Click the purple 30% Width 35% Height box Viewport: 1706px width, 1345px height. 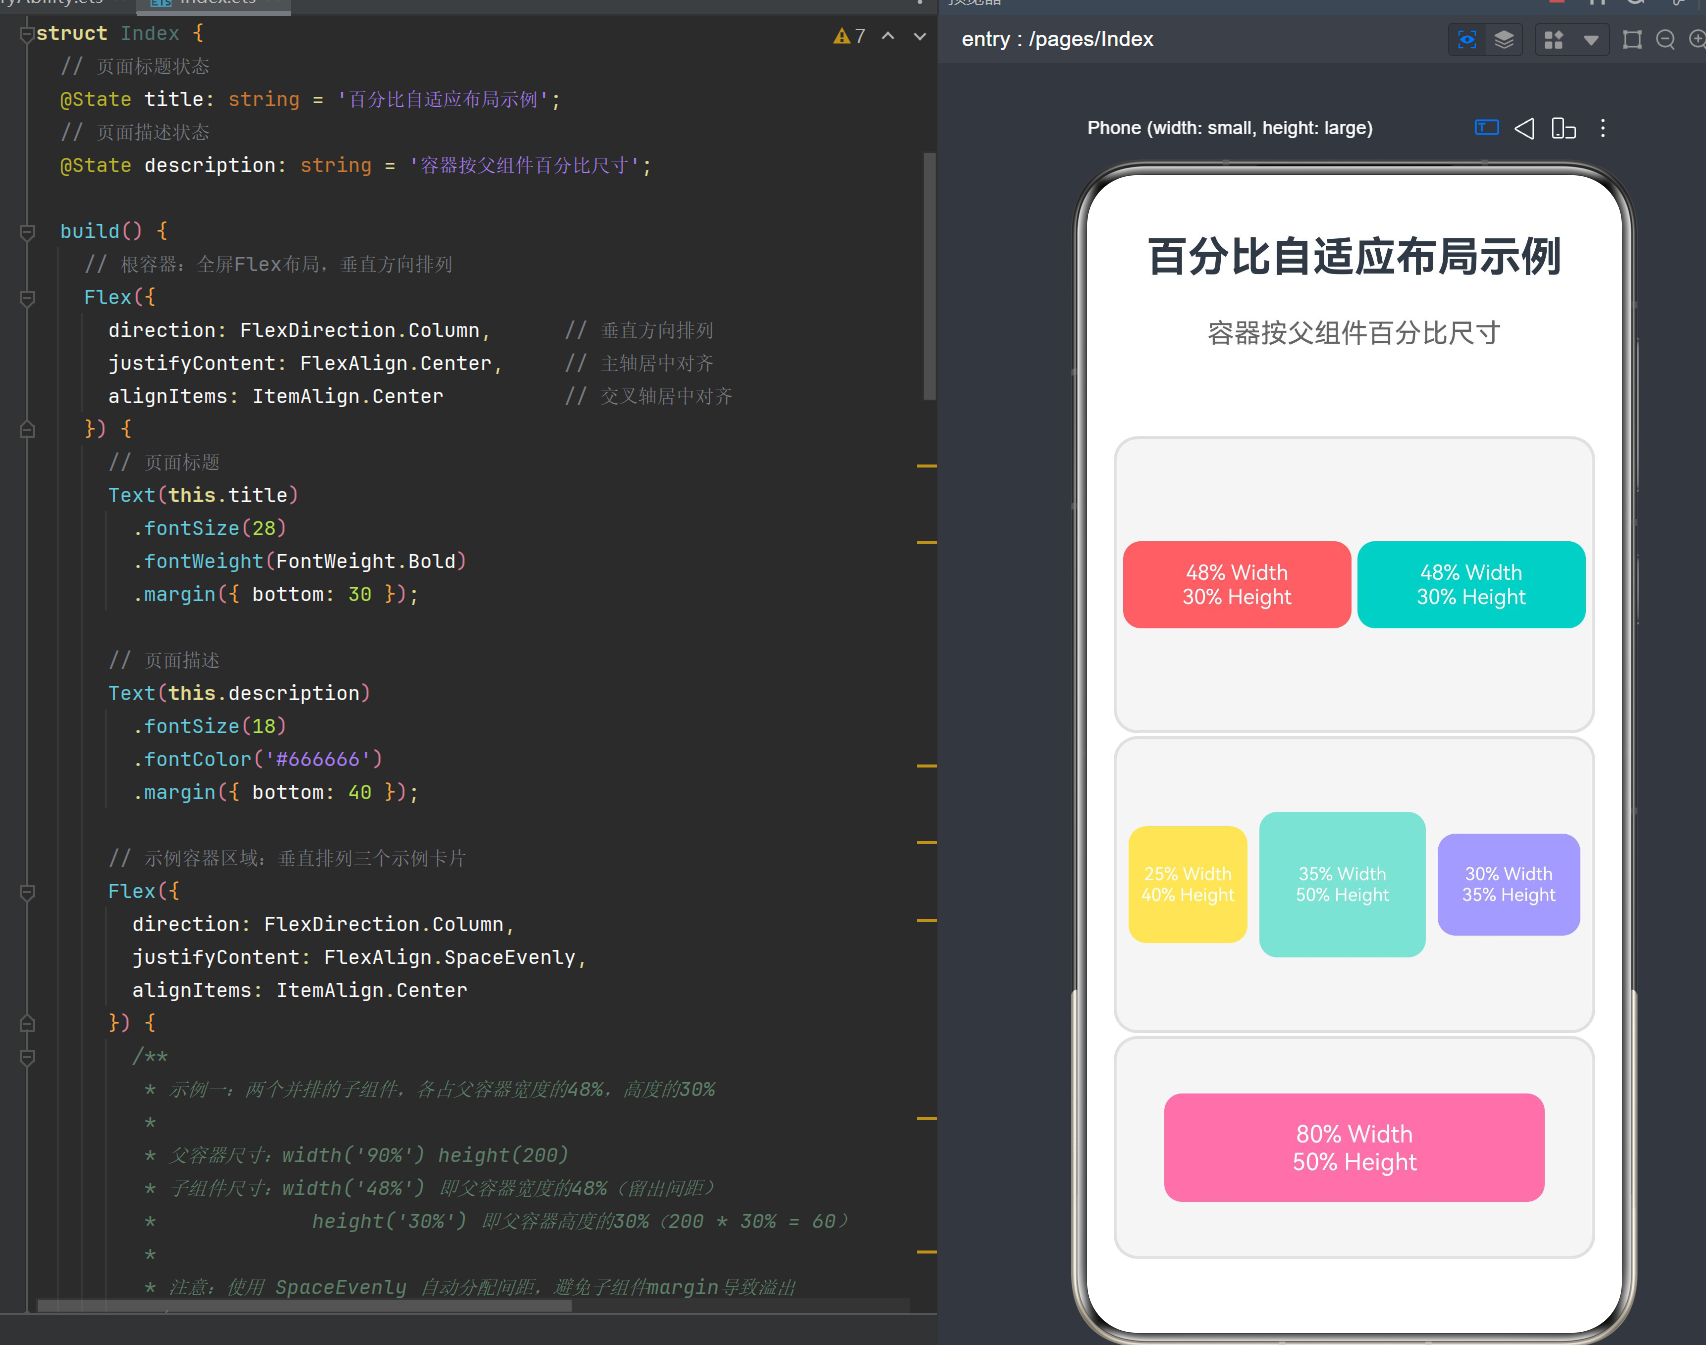(1509, 884)
